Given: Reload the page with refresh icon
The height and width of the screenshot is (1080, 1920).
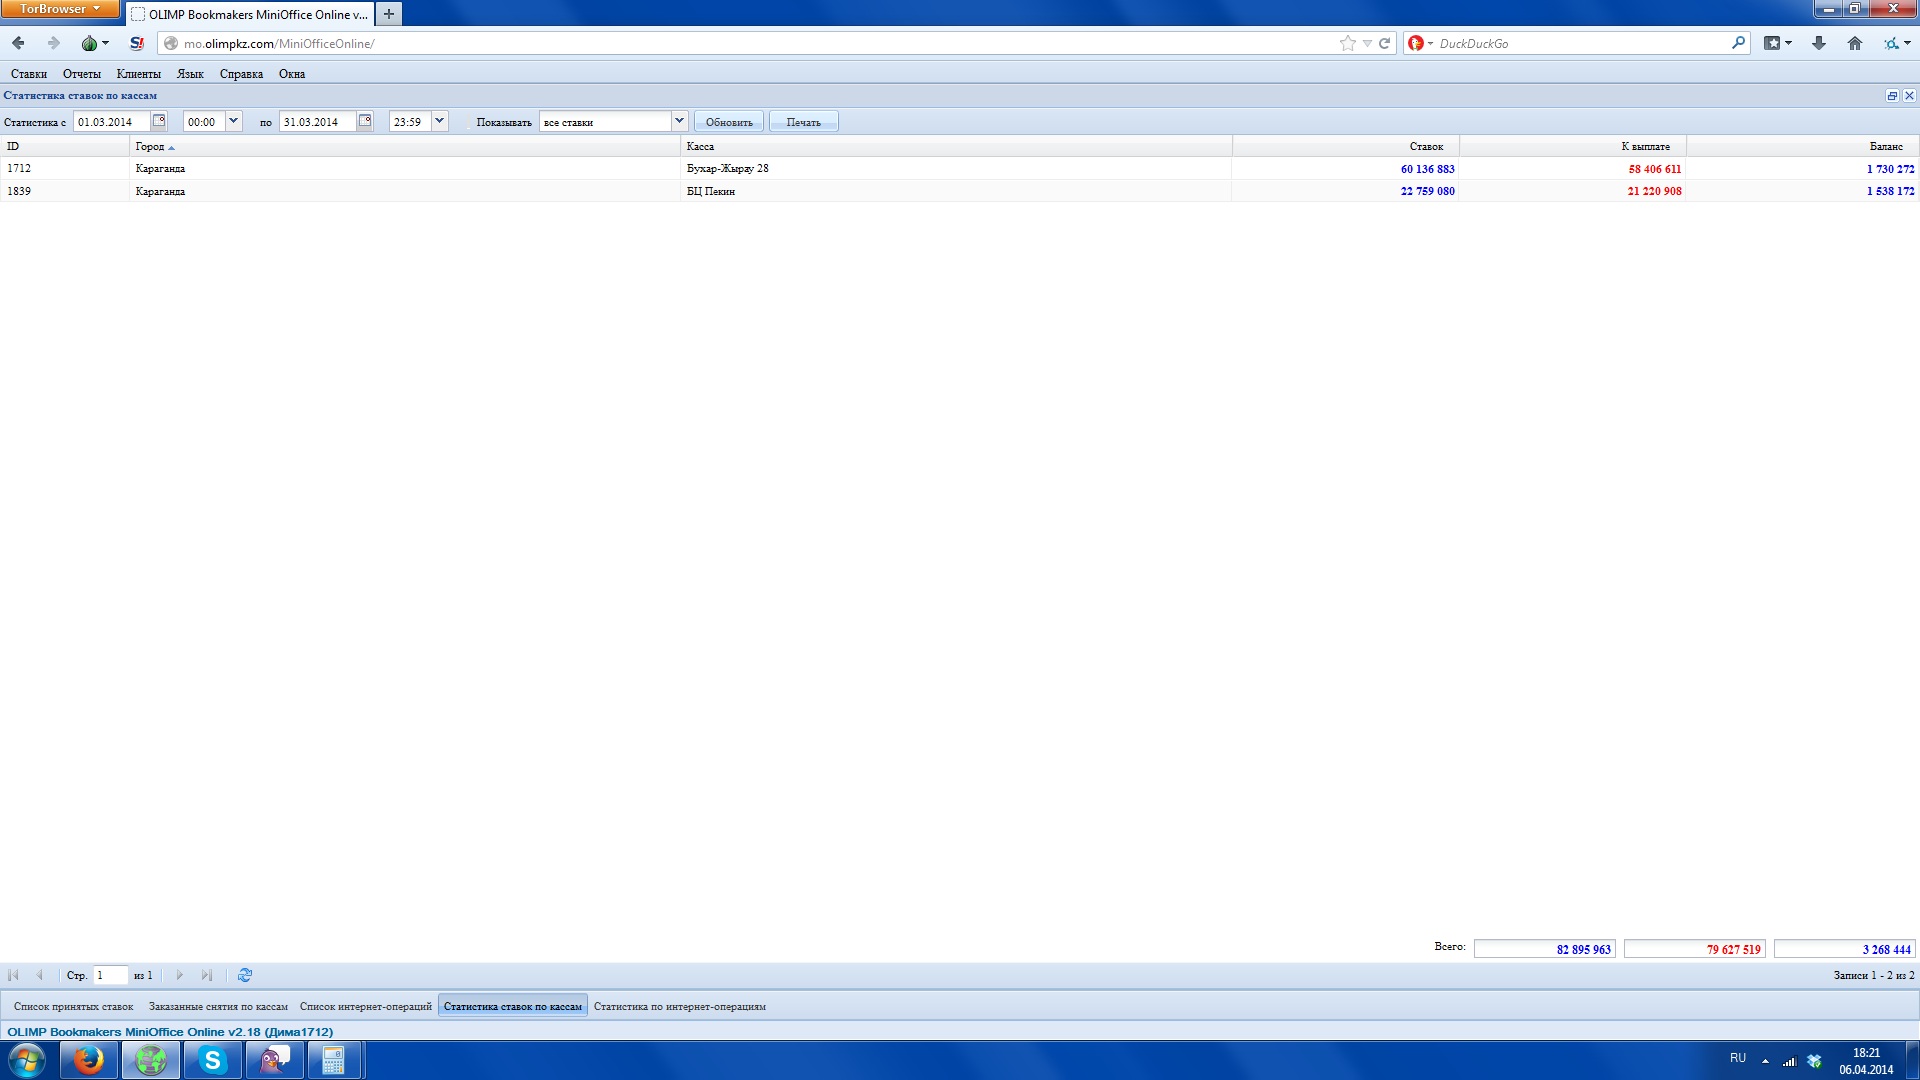Looking at the screenshot, I should (1385, 43).
